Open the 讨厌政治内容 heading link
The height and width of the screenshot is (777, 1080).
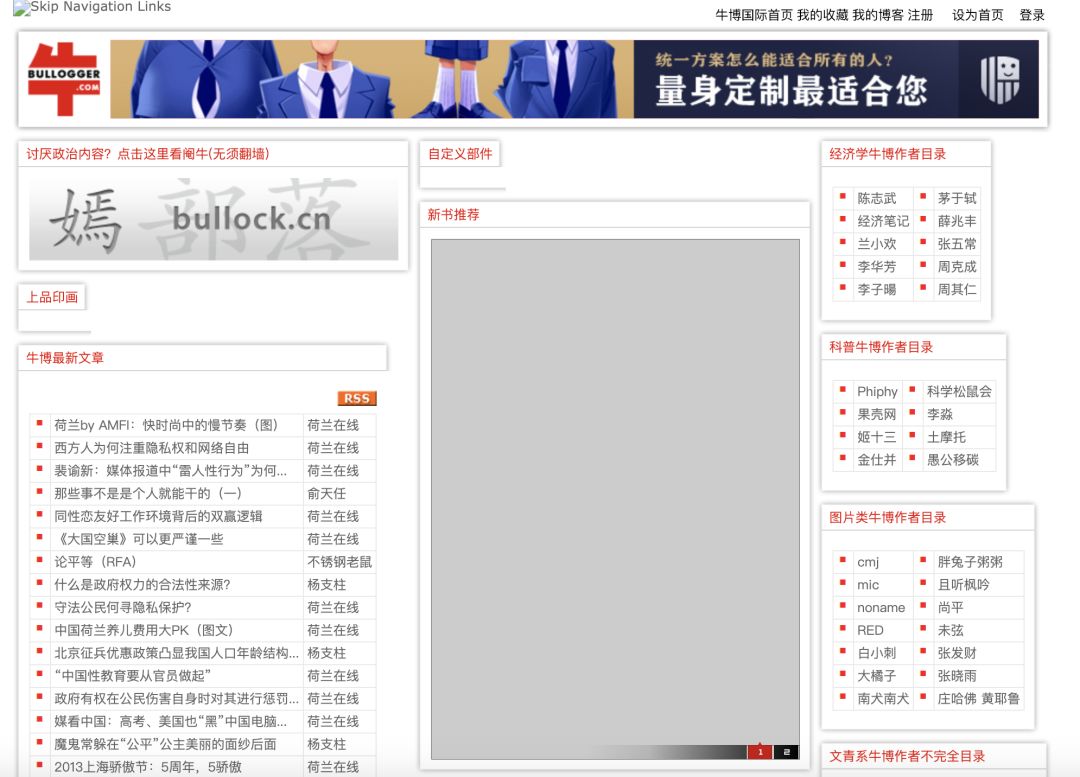pyautogui.click(x=147, y=154)
